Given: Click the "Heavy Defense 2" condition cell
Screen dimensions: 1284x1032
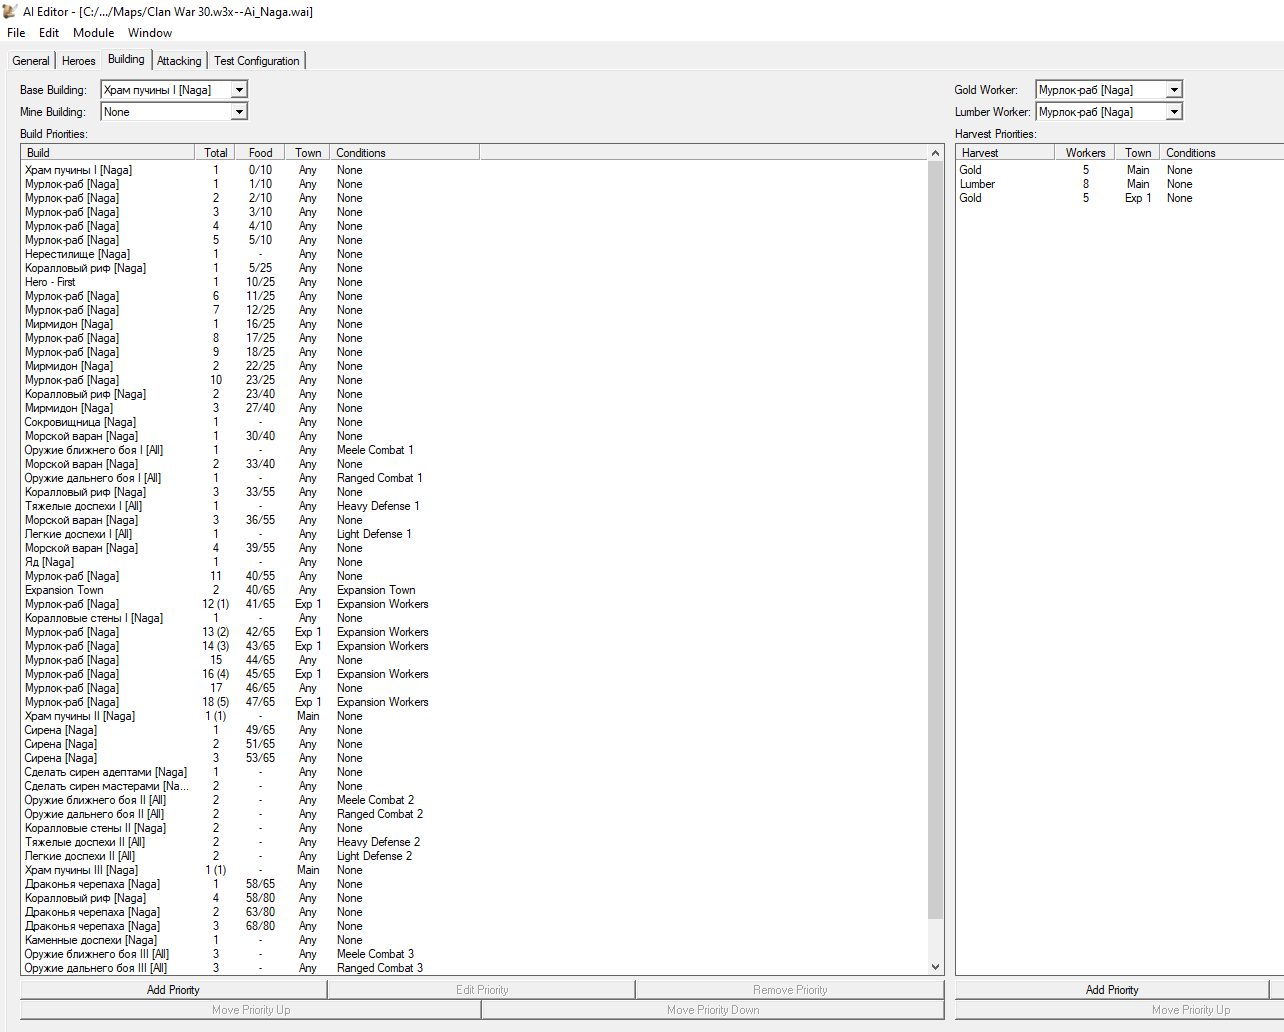Looking at the screenshot, I should click(378, 842).
